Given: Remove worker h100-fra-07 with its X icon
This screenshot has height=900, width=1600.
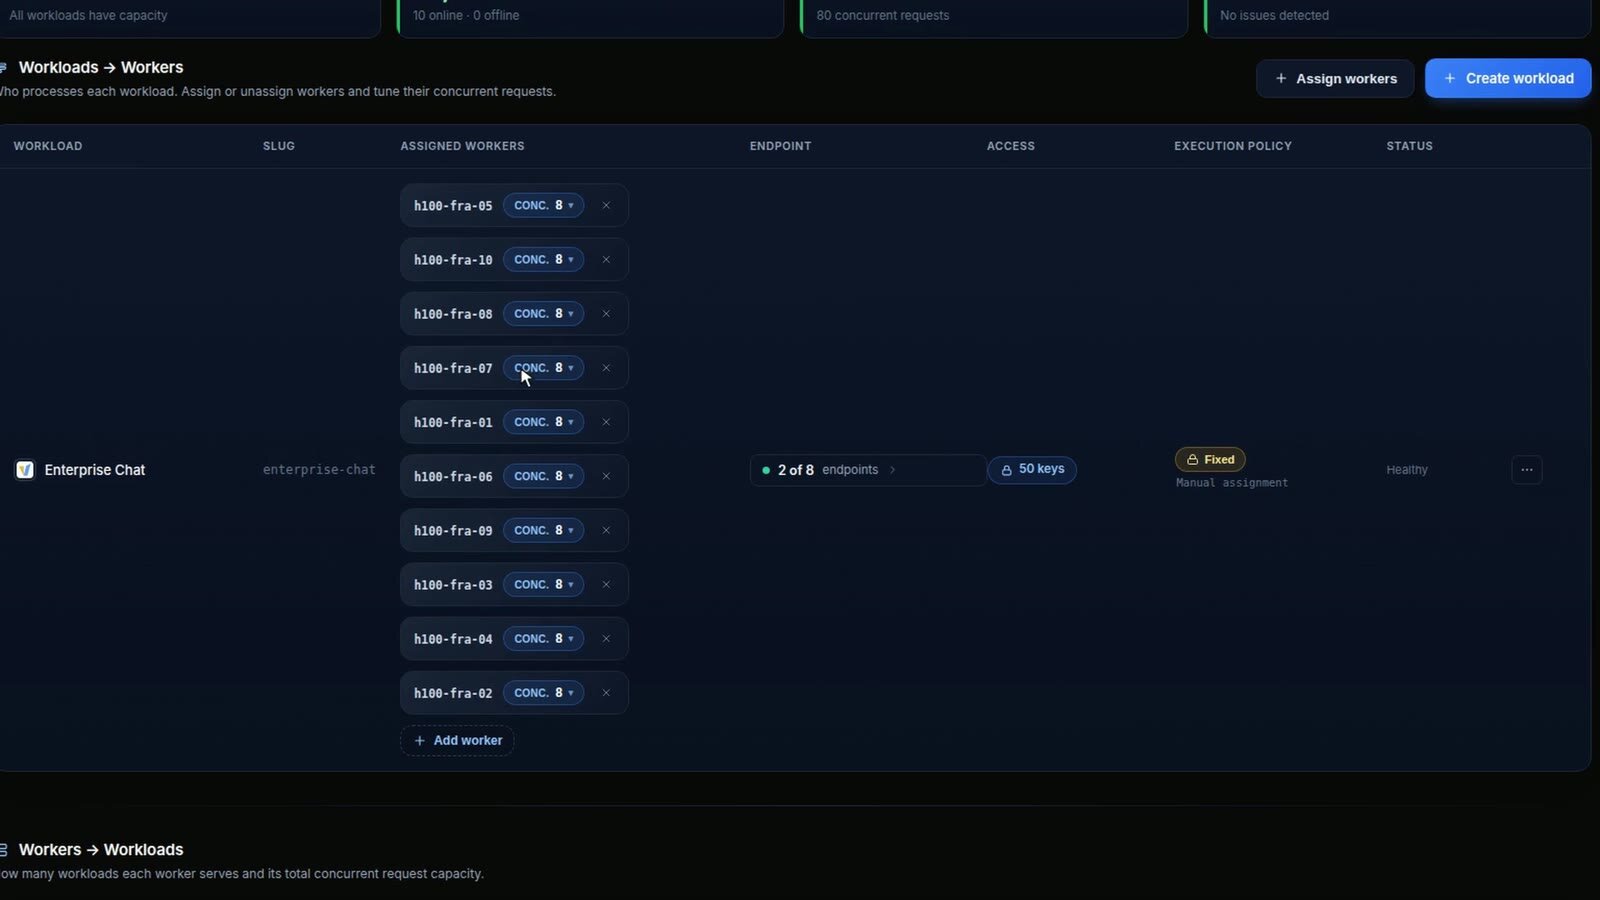Looking at the screenshot, I should 606,368.
